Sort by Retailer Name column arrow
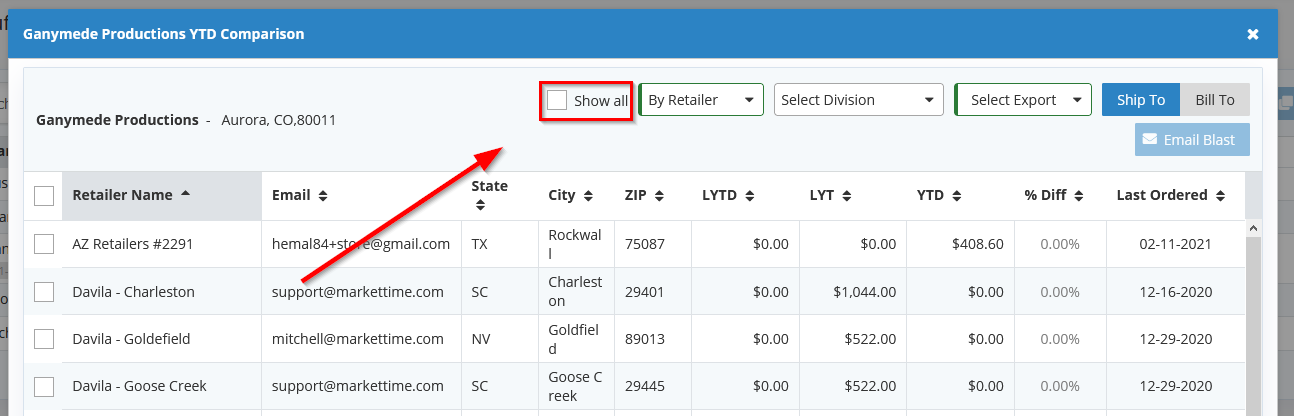The width and height of the screenshot is (1294, 416). click(x=186, y=195)
